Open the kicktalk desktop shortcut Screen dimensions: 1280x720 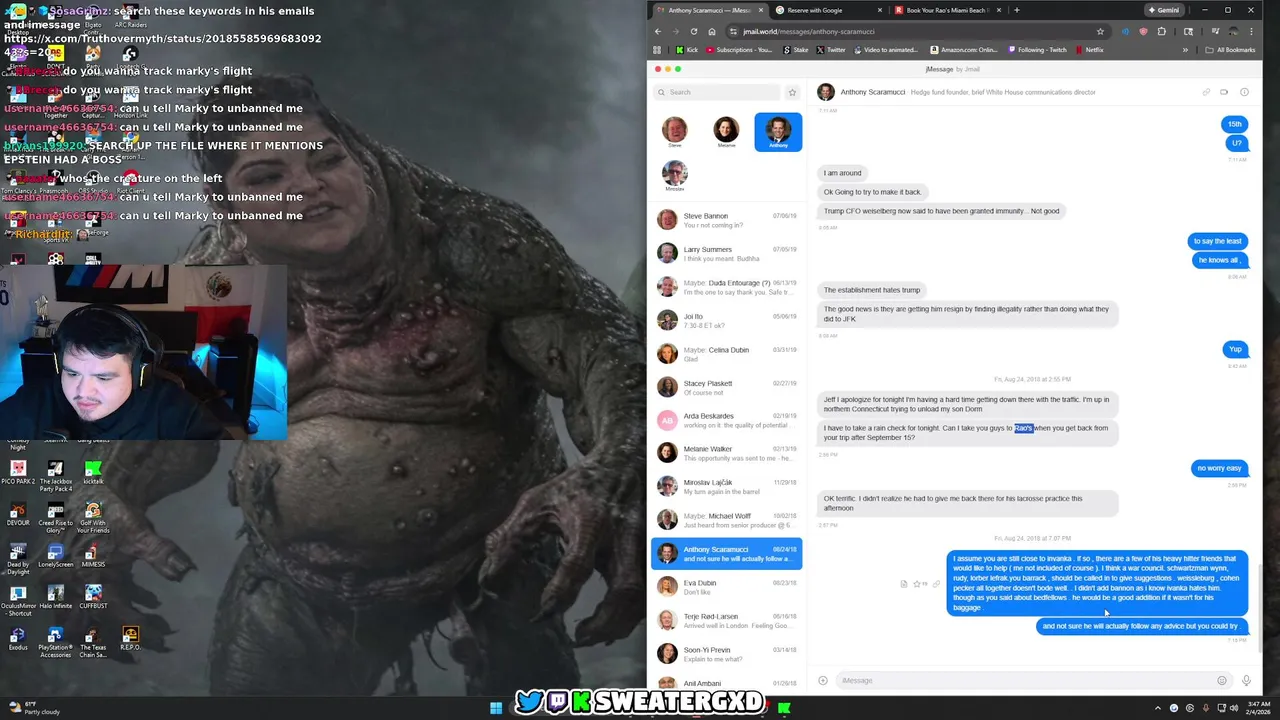pos(93,473)
